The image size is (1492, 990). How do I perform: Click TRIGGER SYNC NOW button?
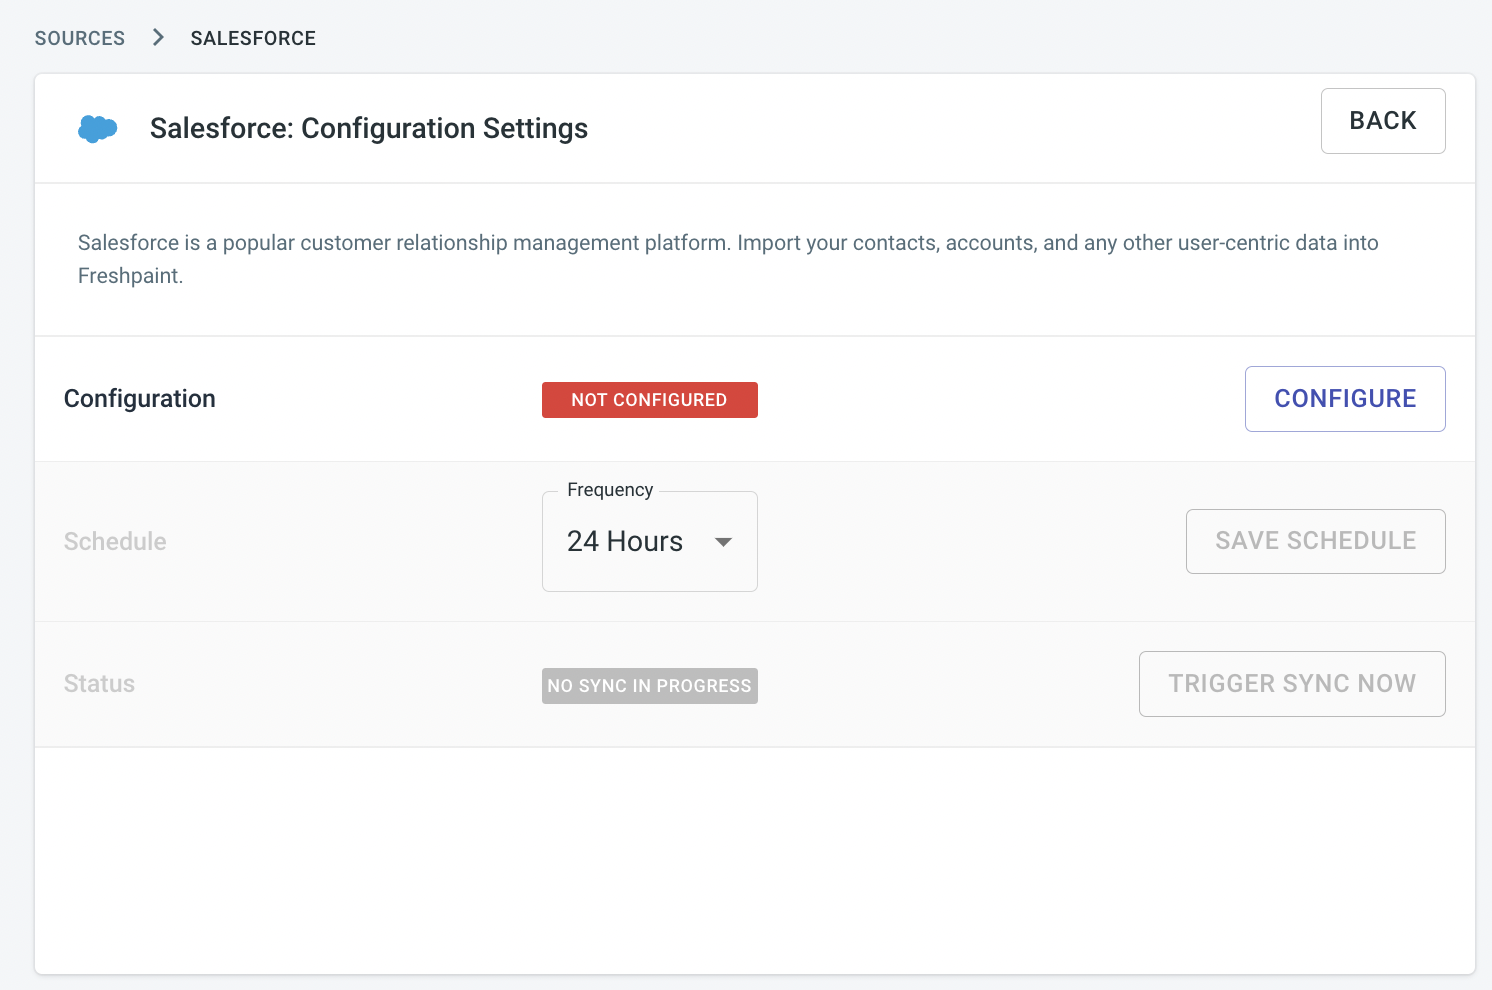click(1292, 684)
